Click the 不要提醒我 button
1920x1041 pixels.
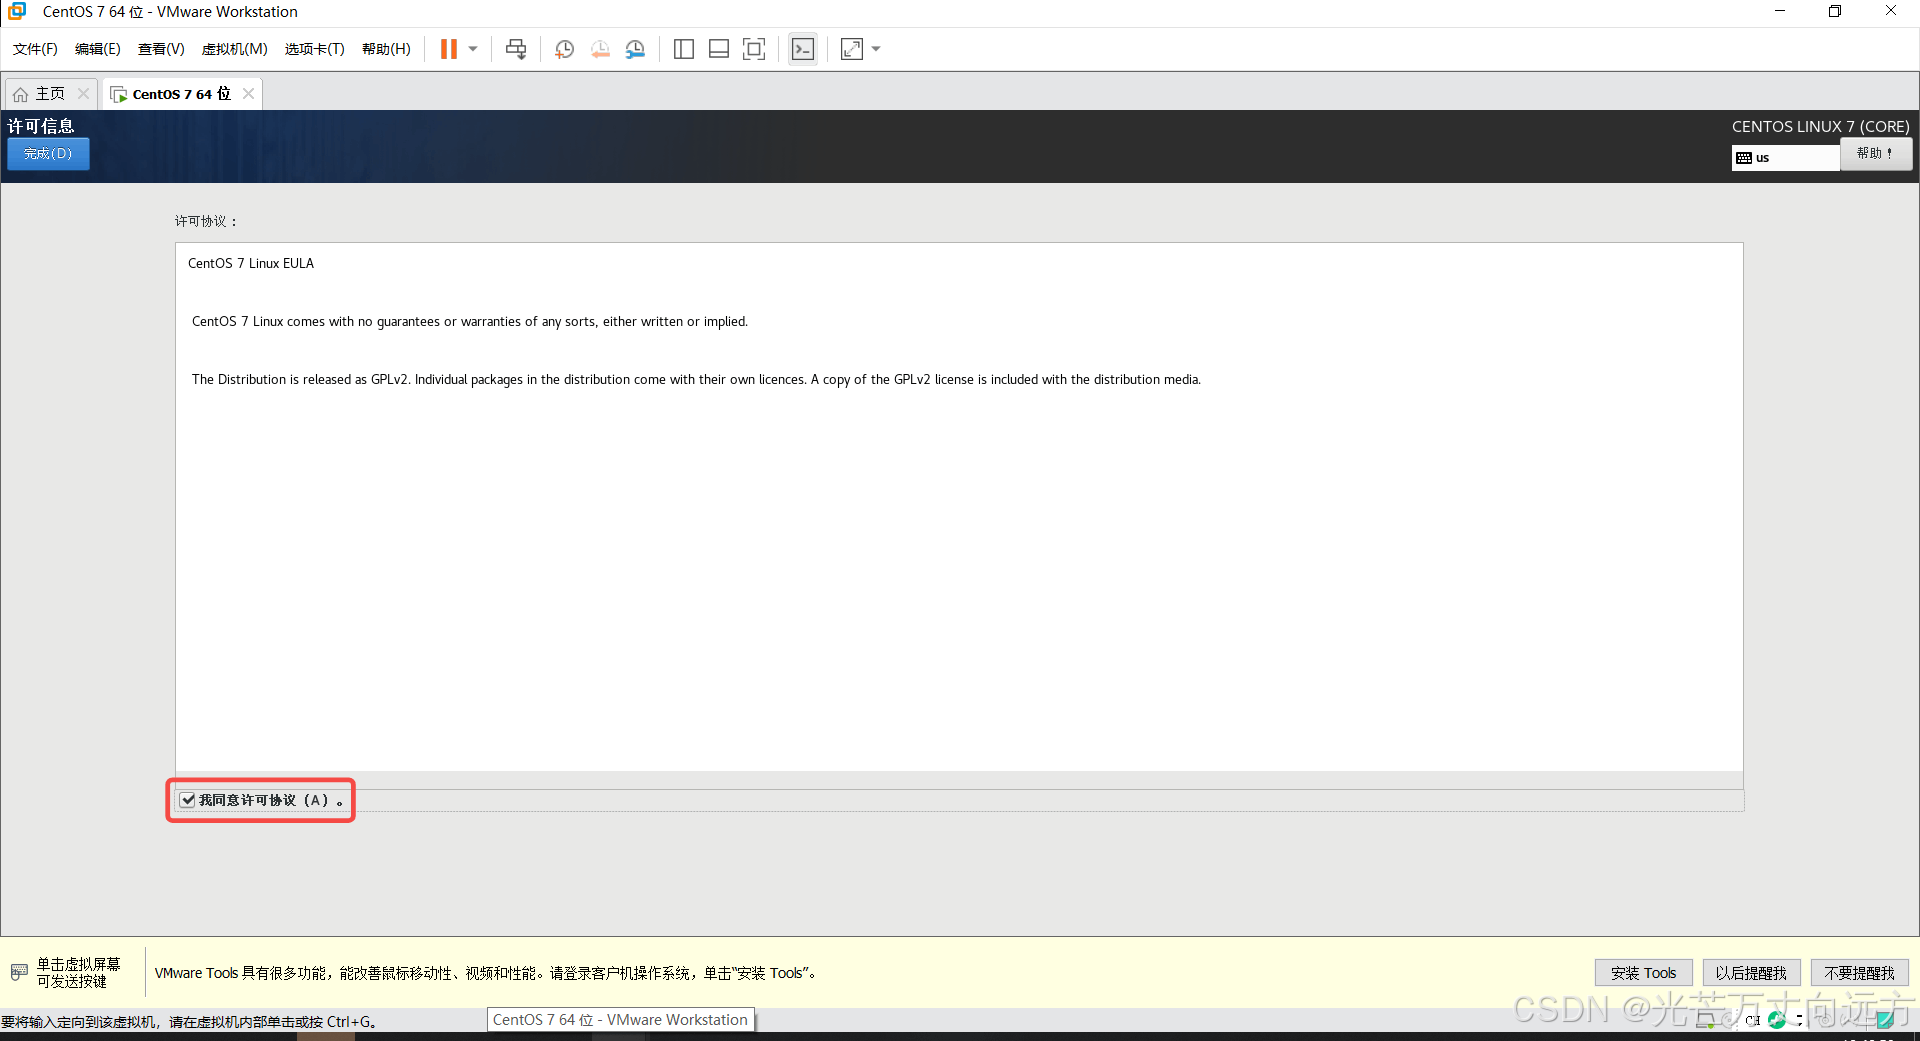(1859, 973)
